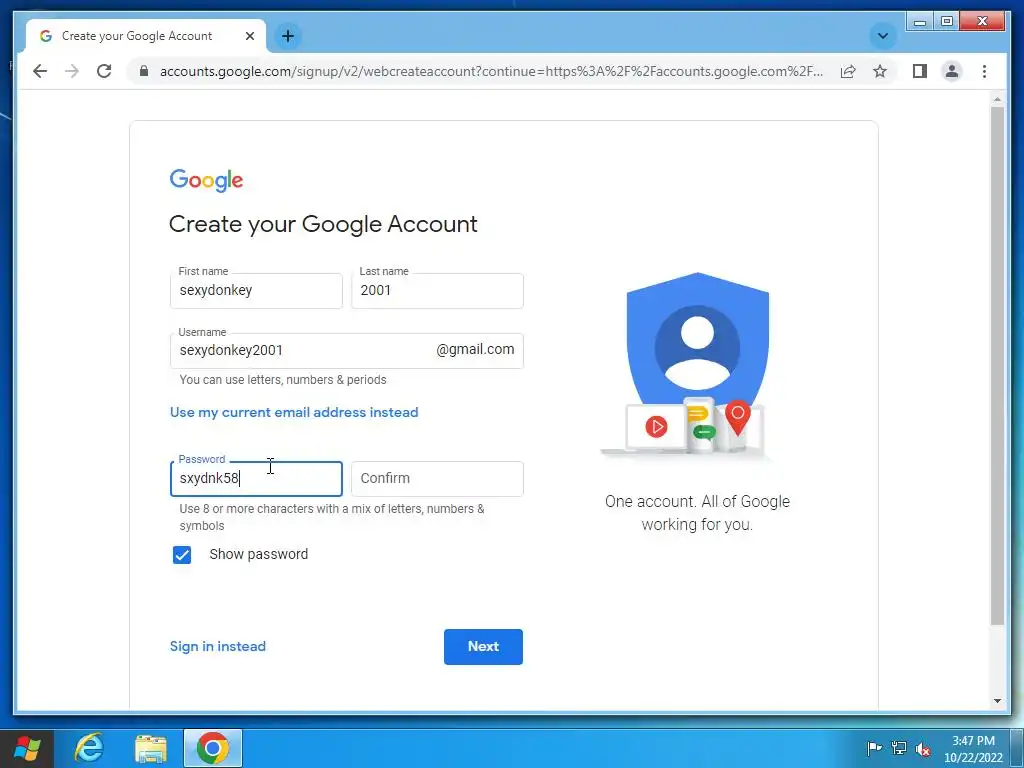Click the share page icon in address bar

click(848, 71)
